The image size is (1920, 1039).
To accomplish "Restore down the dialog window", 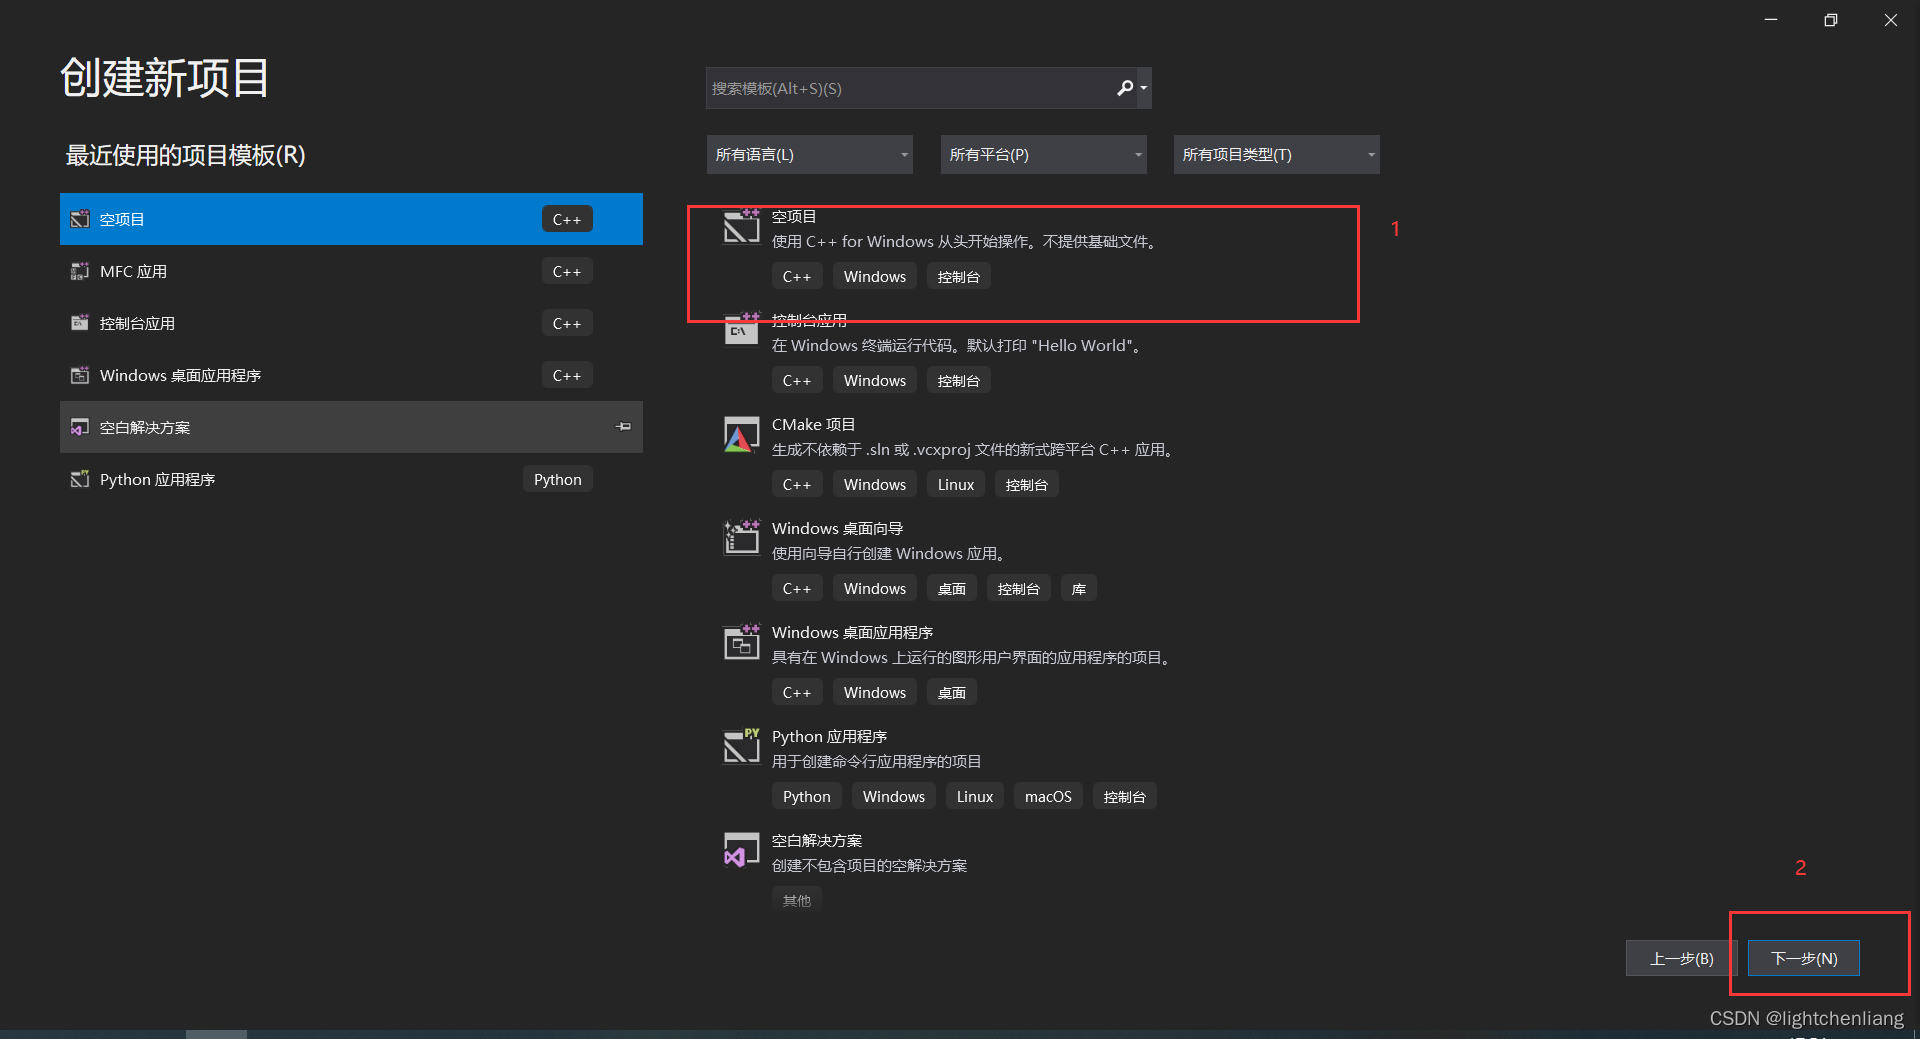I will pyautogui.click(x=1831, y=20).
